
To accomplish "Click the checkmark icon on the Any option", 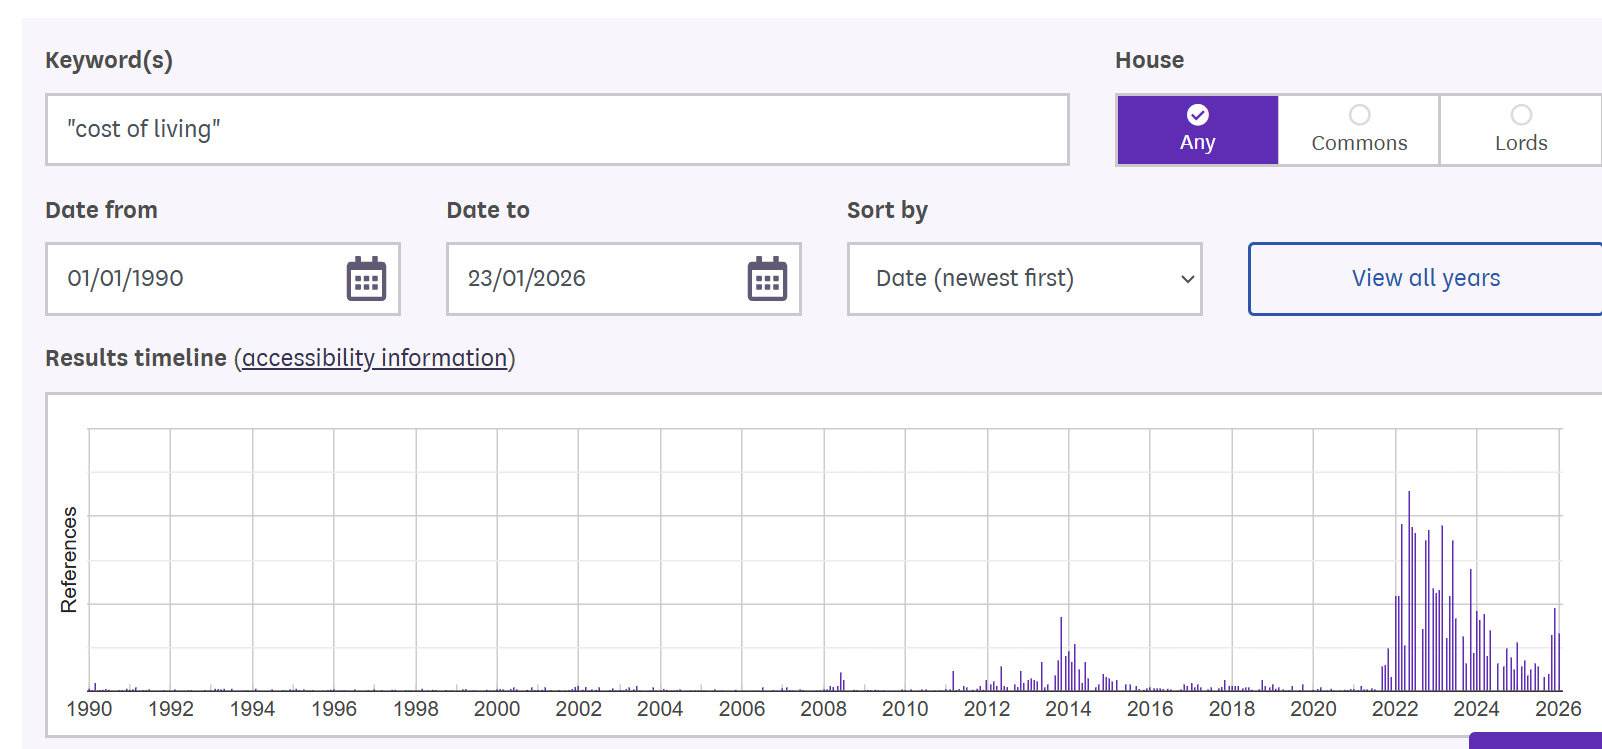I will pyautogui.click(x=1197, y=115).
